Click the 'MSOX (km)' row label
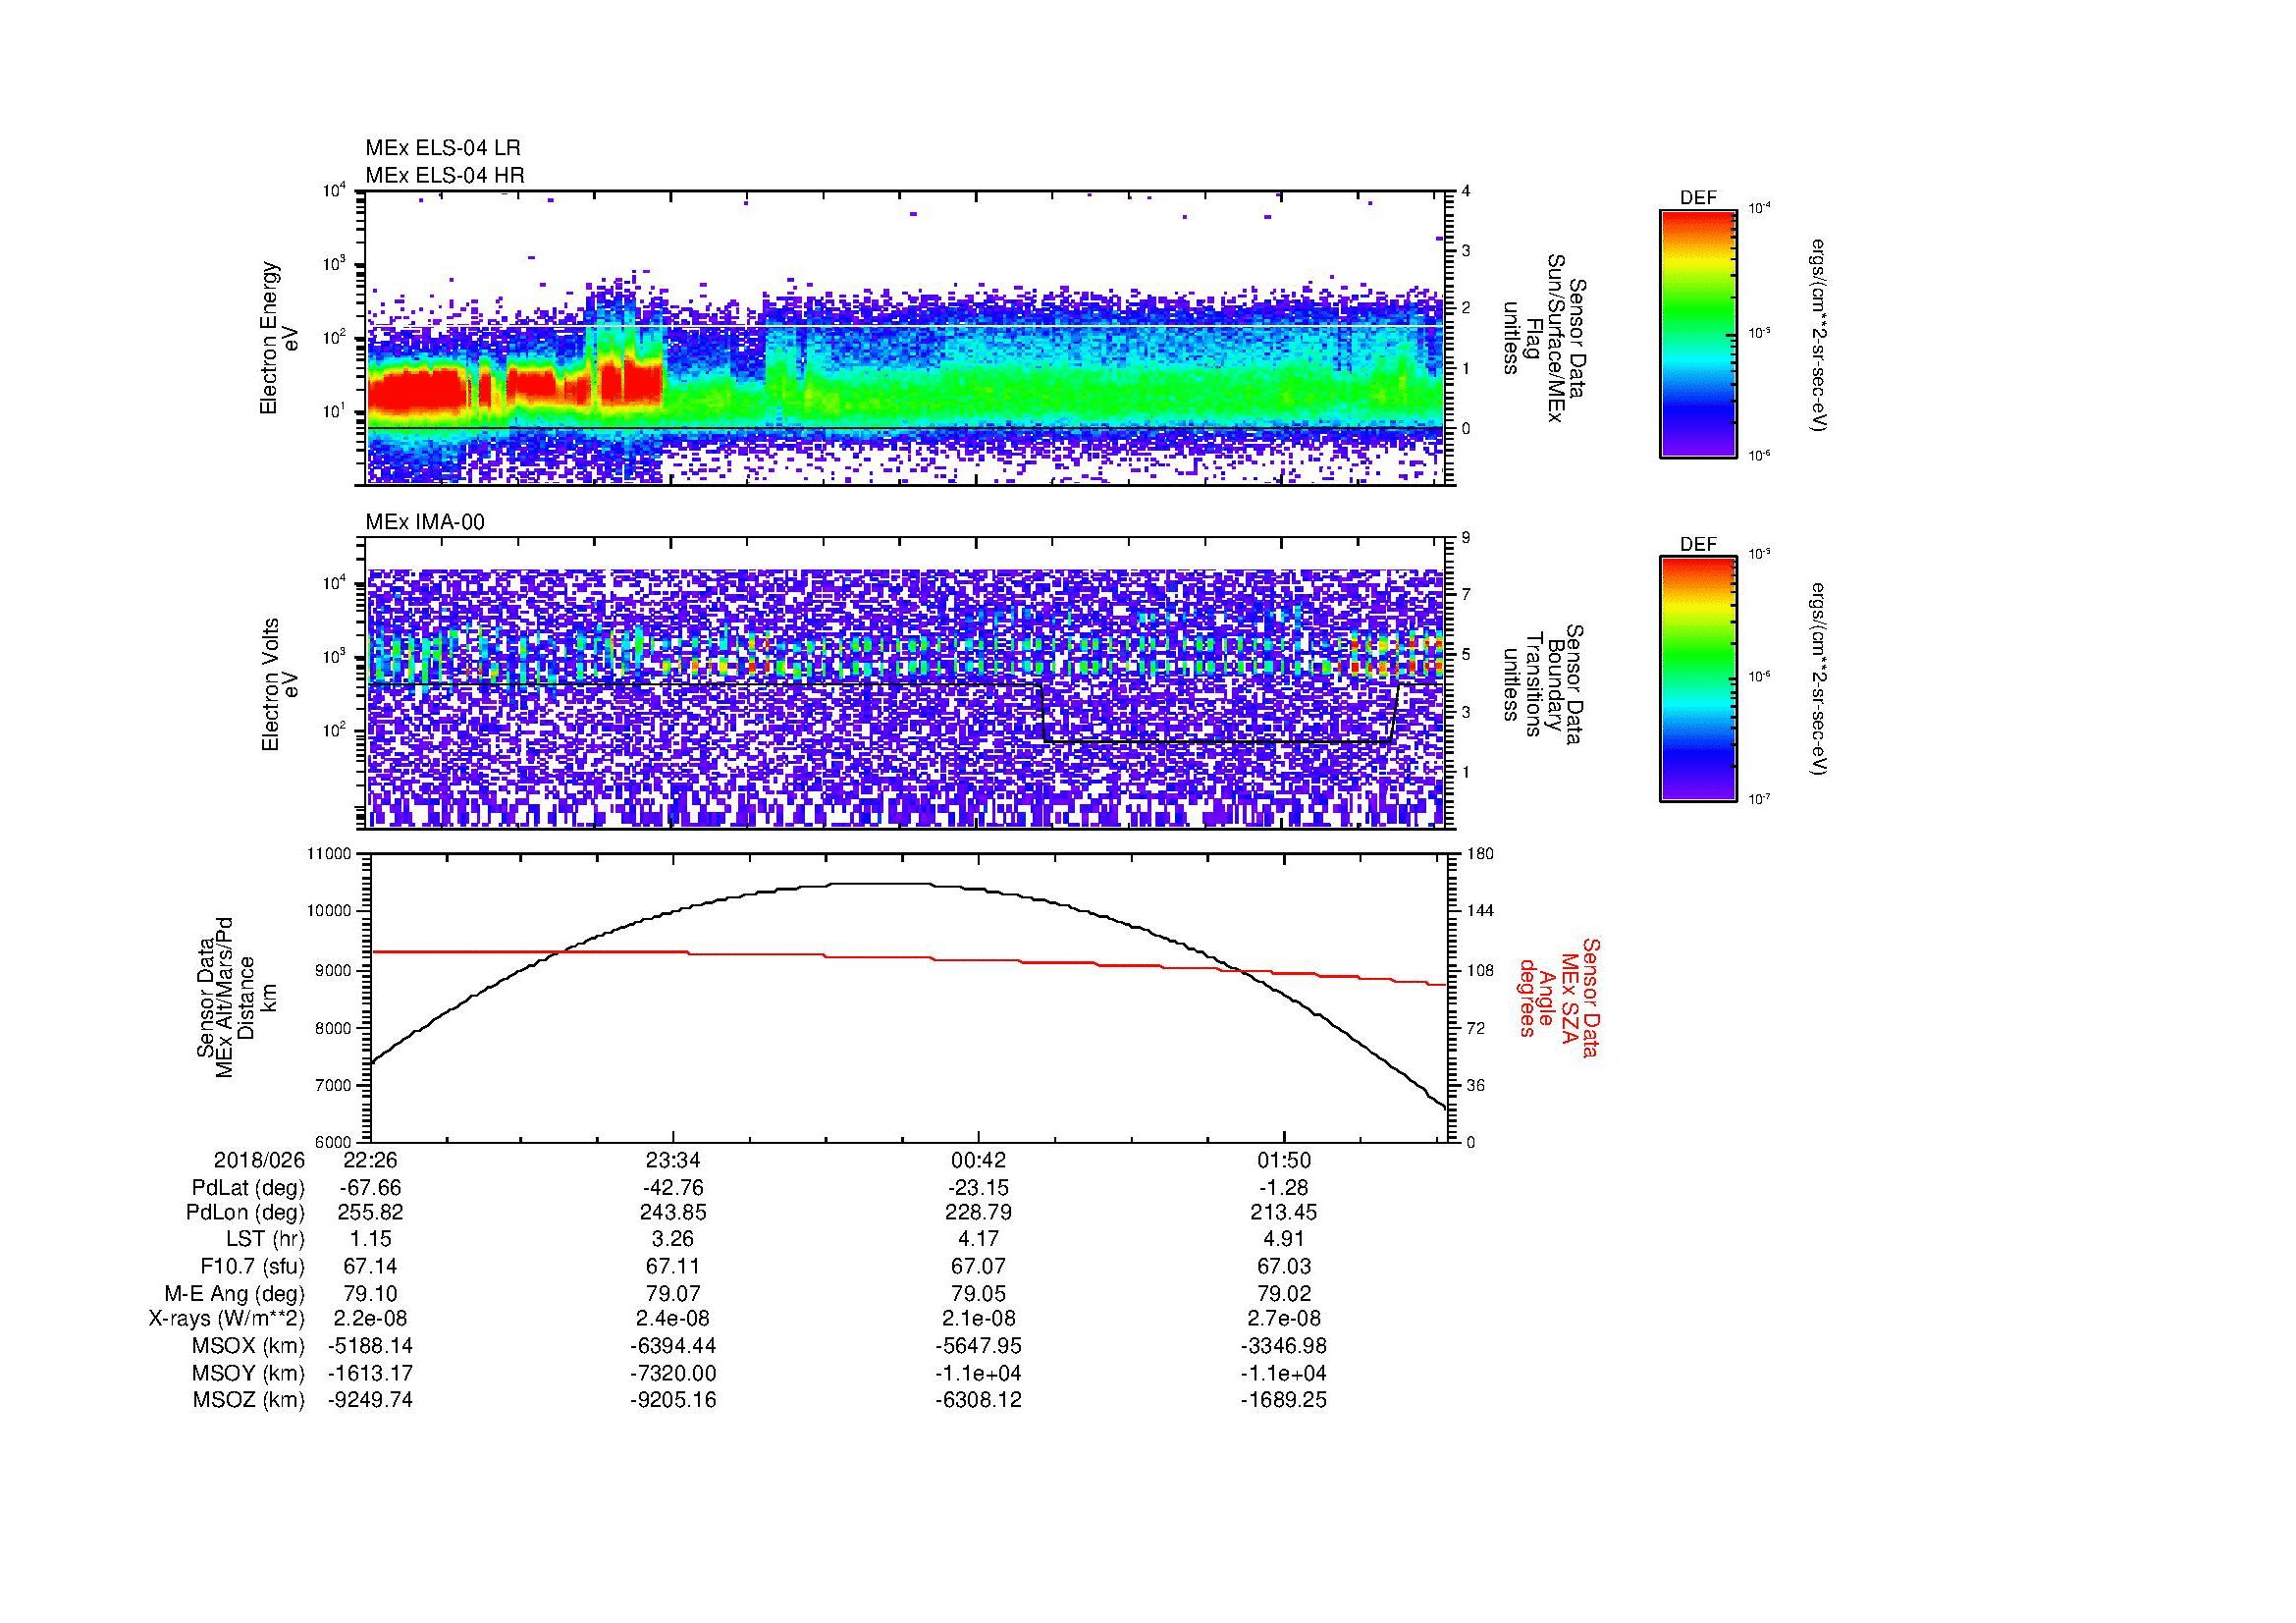This screenshot has height=1623, width=2296. tap(249, 1346)
